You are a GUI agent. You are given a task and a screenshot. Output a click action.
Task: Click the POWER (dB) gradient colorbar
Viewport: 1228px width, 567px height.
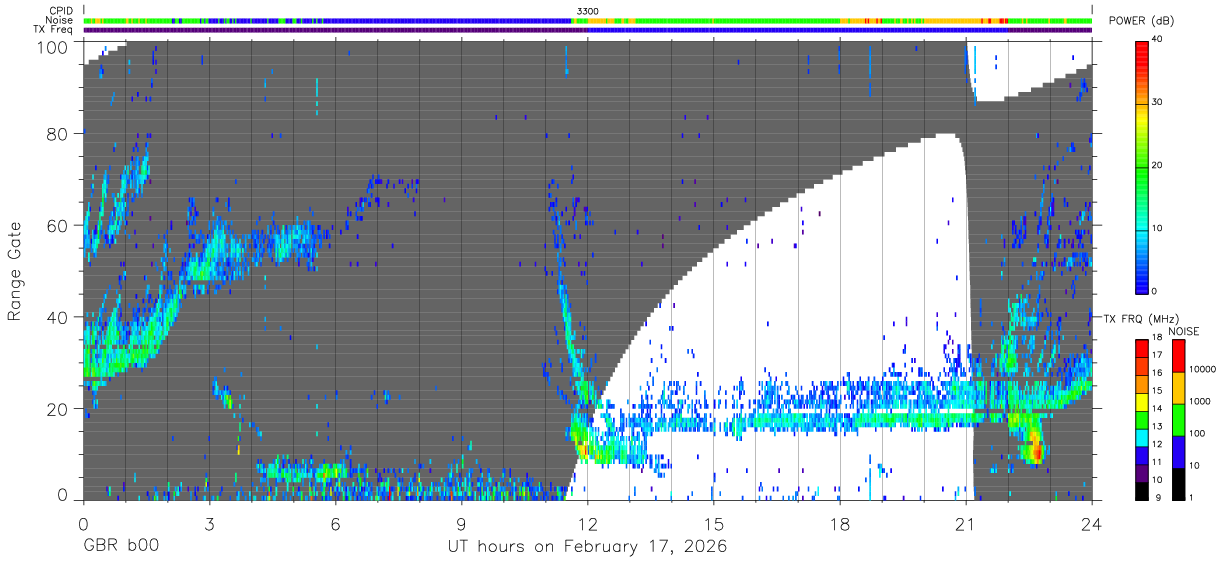point(1142,166)
